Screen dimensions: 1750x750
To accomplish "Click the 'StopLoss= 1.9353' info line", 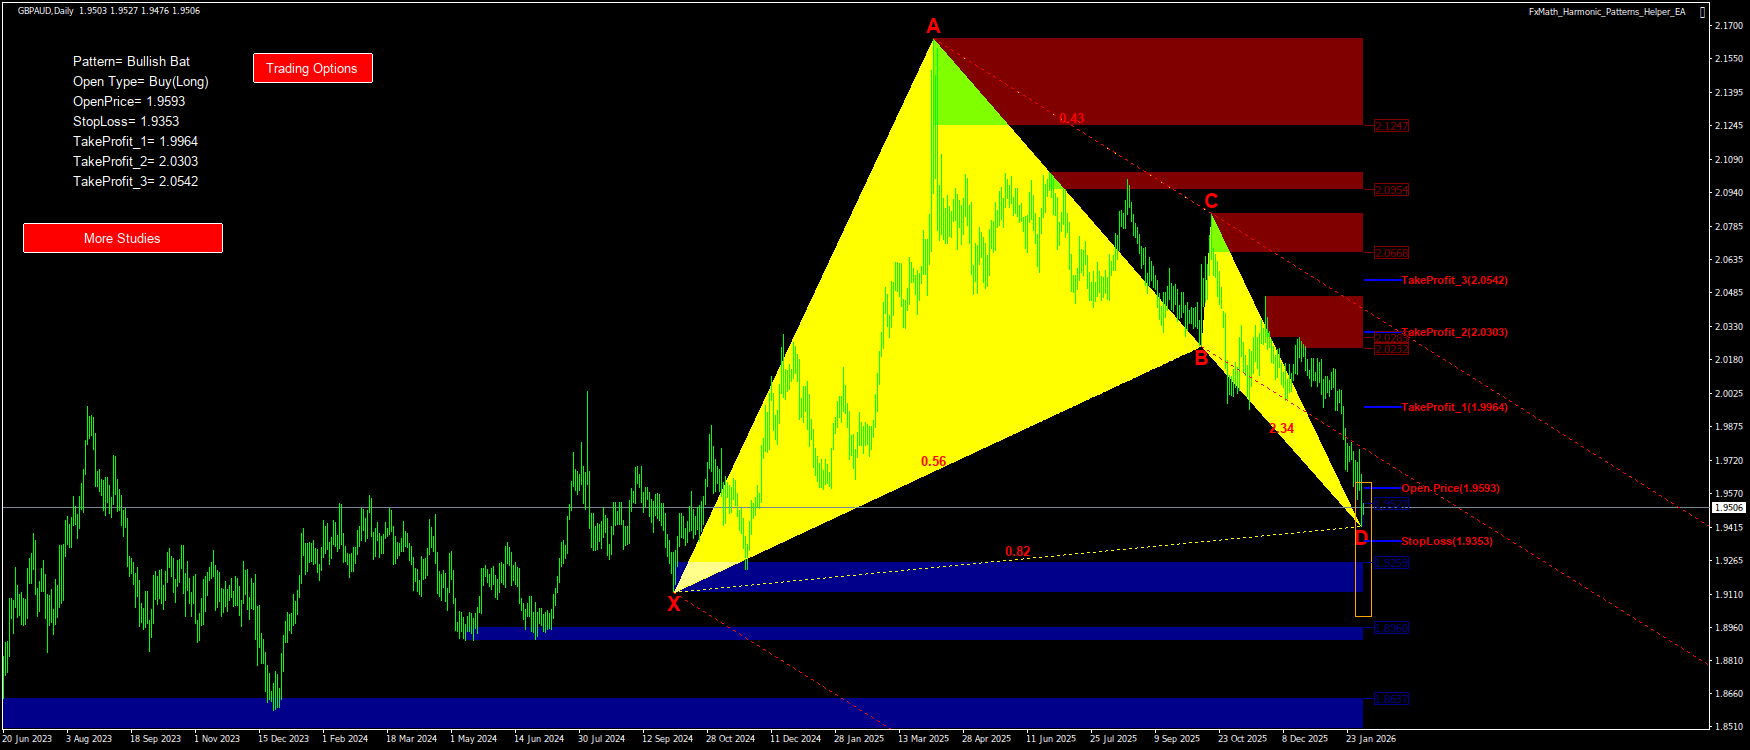I will tap(126, 121).
